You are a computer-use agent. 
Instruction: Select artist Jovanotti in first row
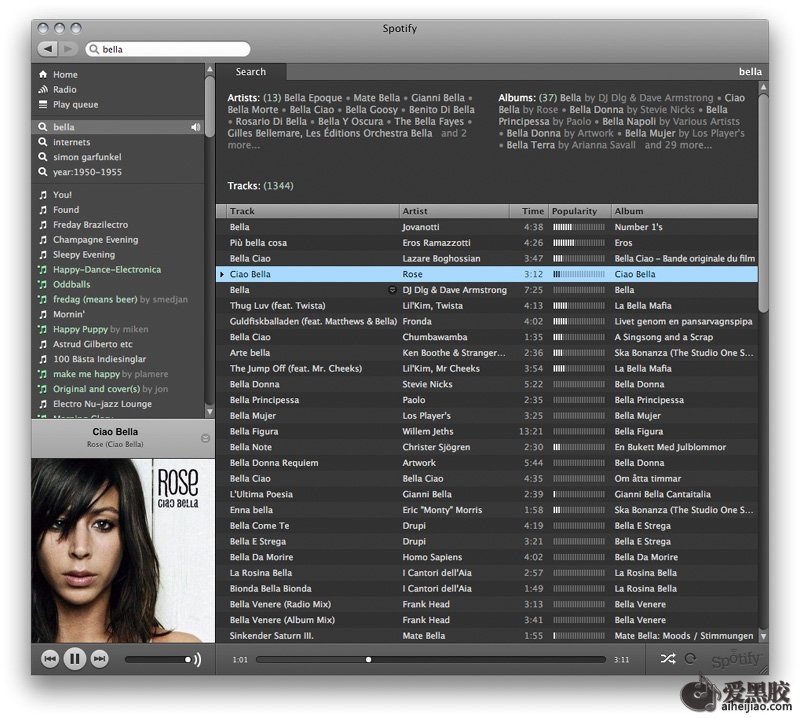tap(420, 227)
